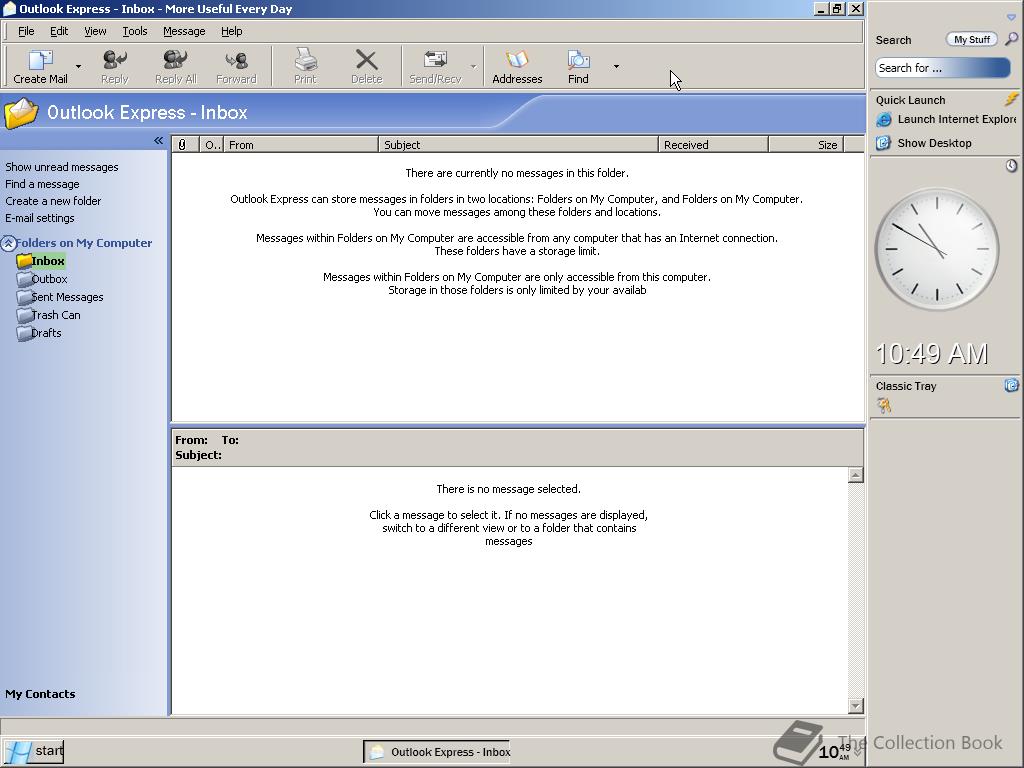Select the Sent Messages folder

coord(67,297)
